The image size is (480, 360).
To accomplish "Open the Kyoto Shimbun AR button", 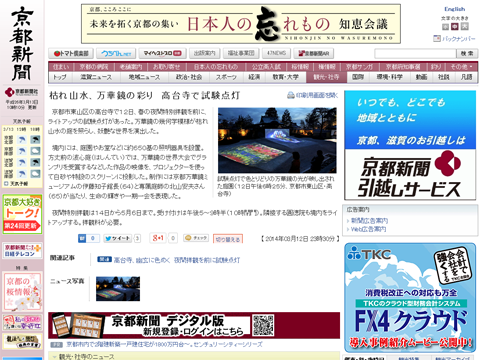I will click(x=314, y=53).
